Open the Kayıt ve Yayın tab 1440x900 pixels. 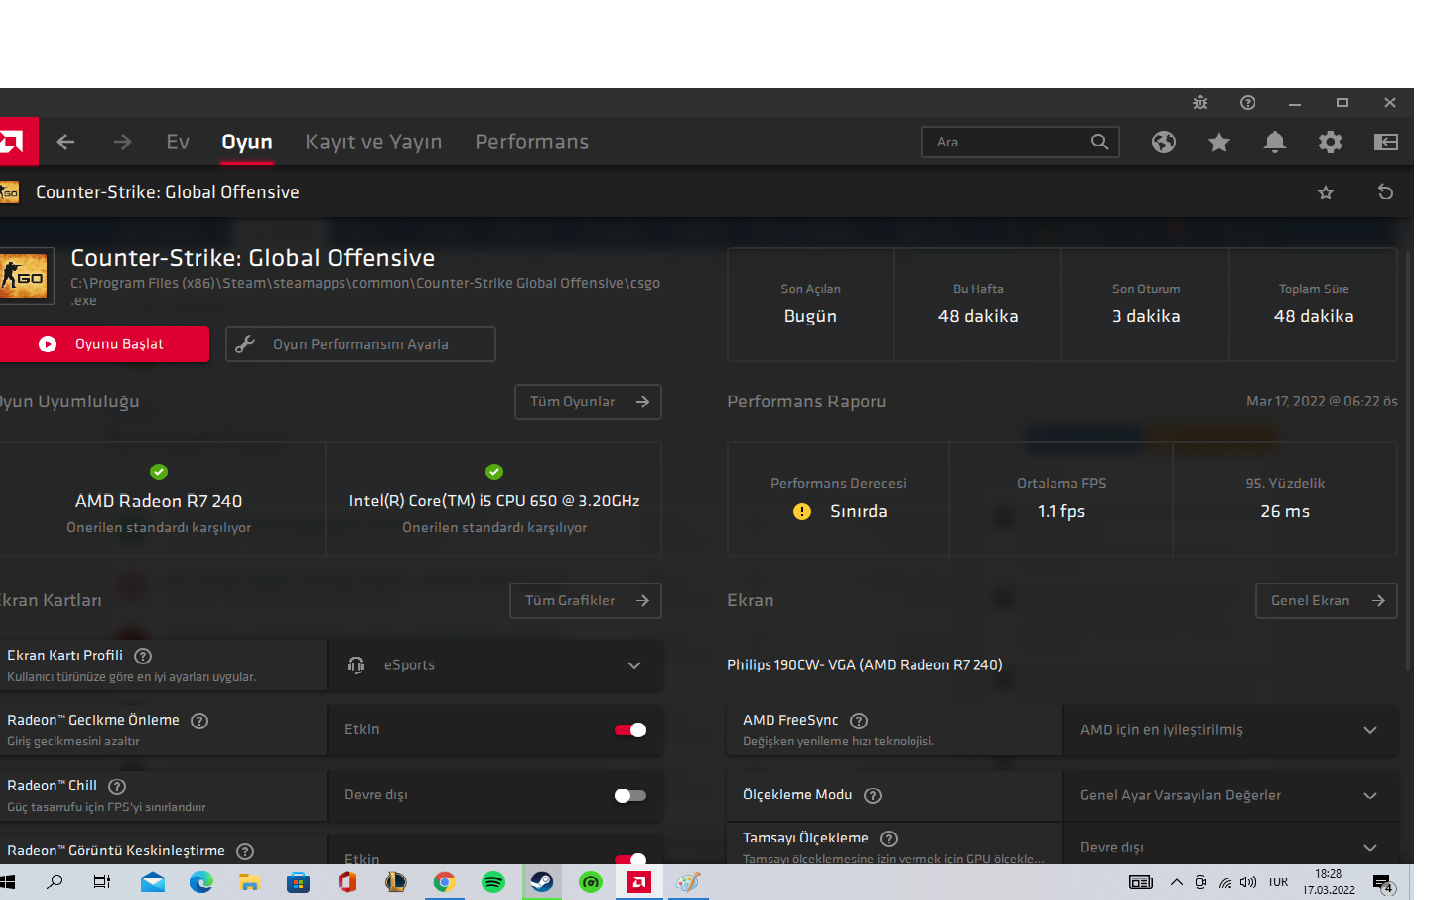pos(374,142)
